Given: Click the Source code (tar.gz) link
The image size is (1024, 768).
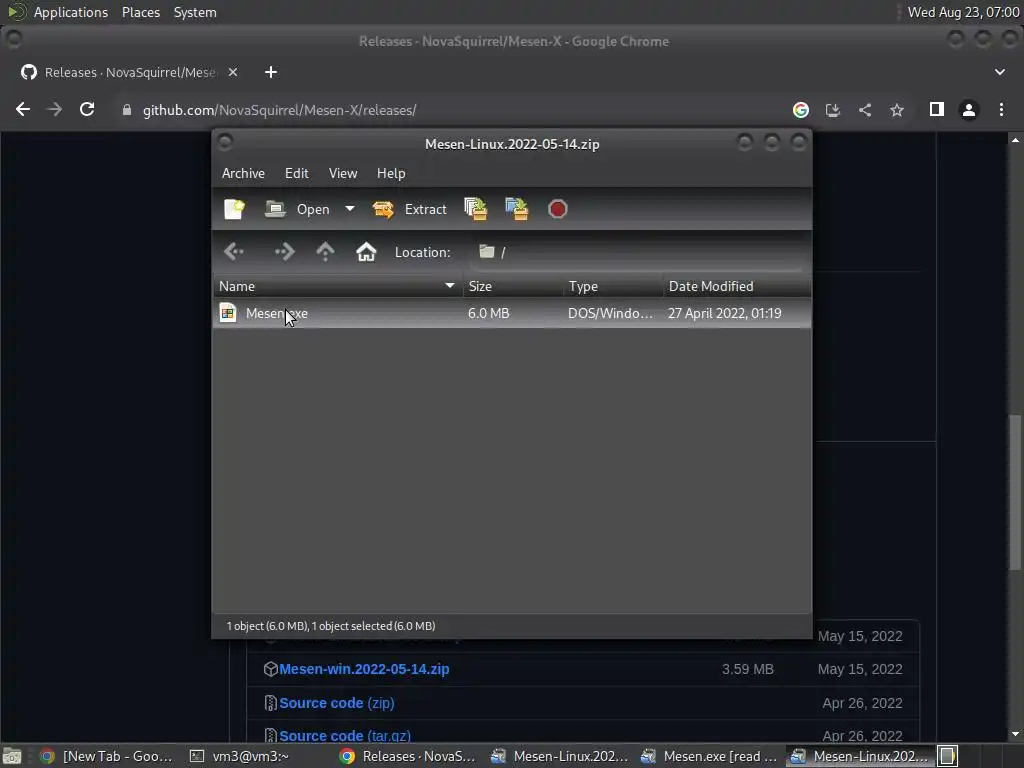Looking at the screenshot, I should coord(345,736).
